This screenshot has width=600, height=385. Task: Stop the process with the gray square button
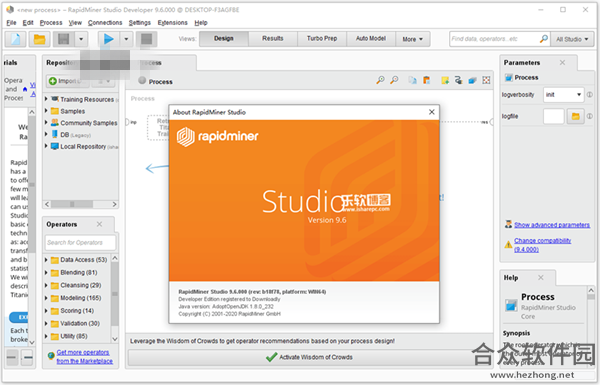(x=147, y=39)
